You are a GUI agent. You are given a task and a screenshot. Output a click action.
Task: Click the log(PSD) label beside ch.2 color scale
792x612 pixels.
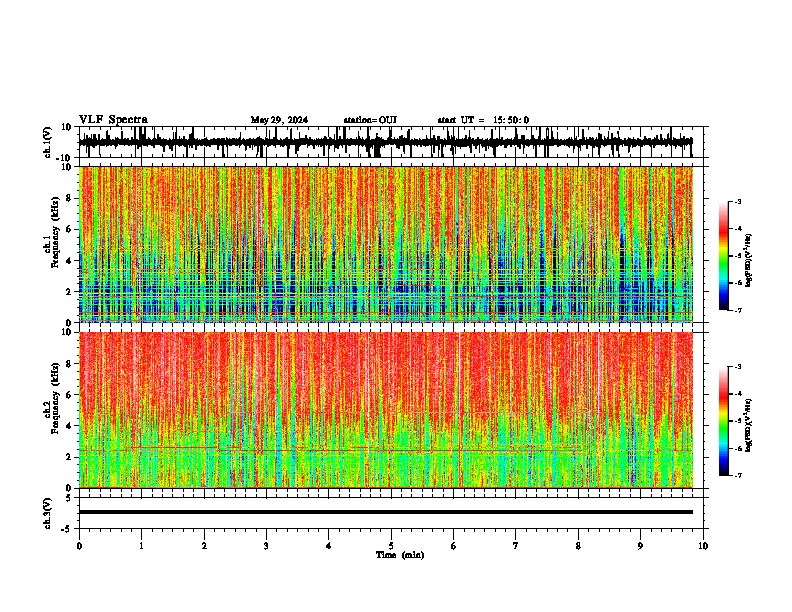[749, 425]
